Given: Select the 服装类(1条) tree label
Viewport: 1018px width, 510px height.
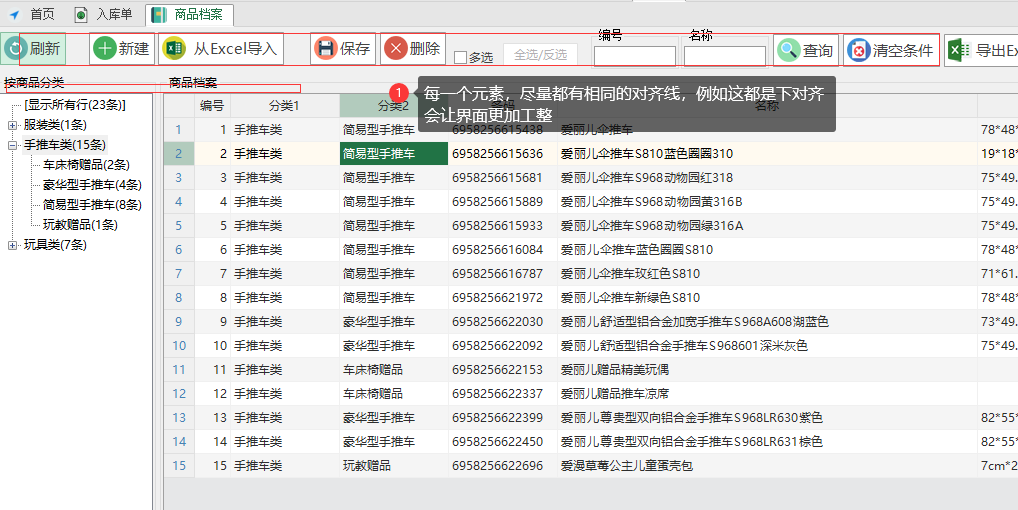Looking at the screenshot, I should (x=55, y=125).
